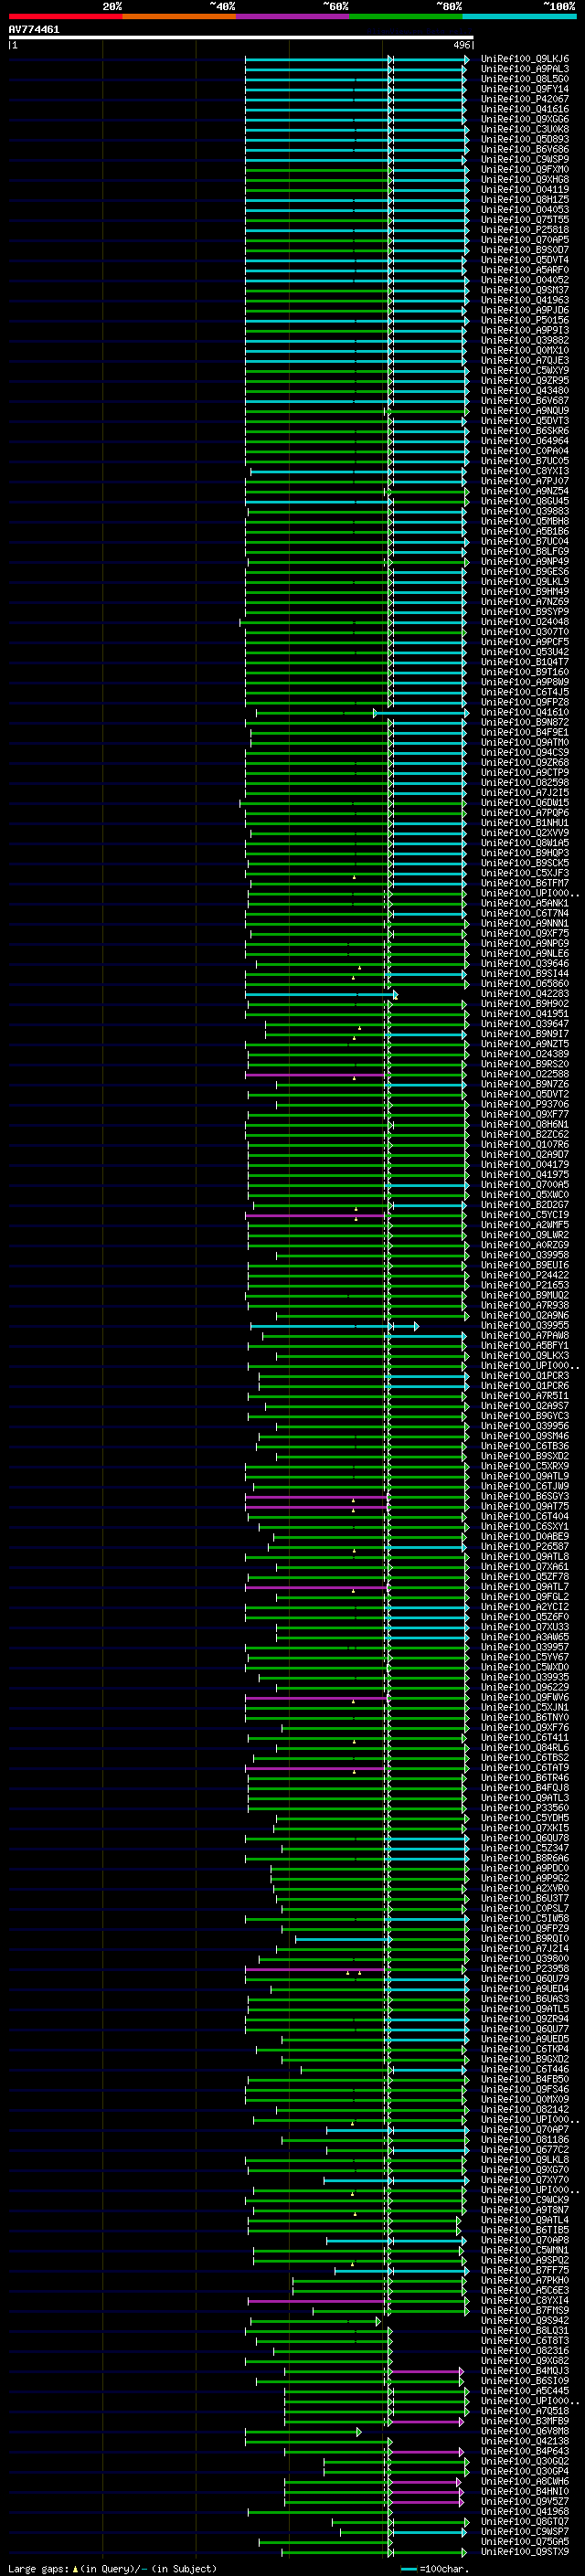Select the UniRef100_P50156 label
This screenshot has width=585, height=2576.
pyautogui.click(x=524, y=320)
